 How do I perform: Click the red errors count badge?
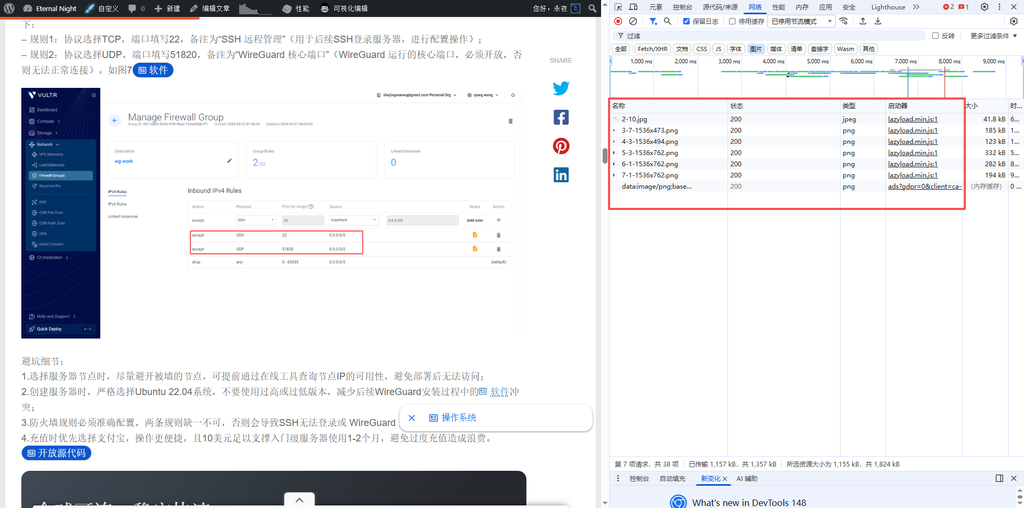coord(948,7)
